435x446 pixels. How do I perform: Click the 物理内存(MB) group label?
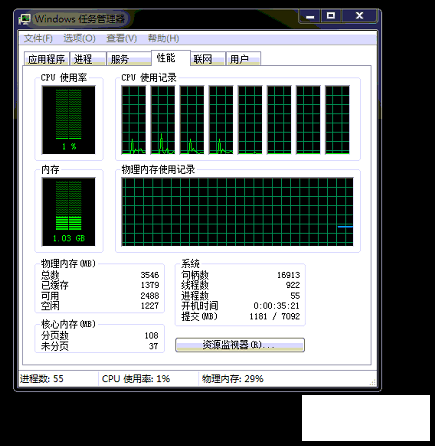(x=68, y=264)
